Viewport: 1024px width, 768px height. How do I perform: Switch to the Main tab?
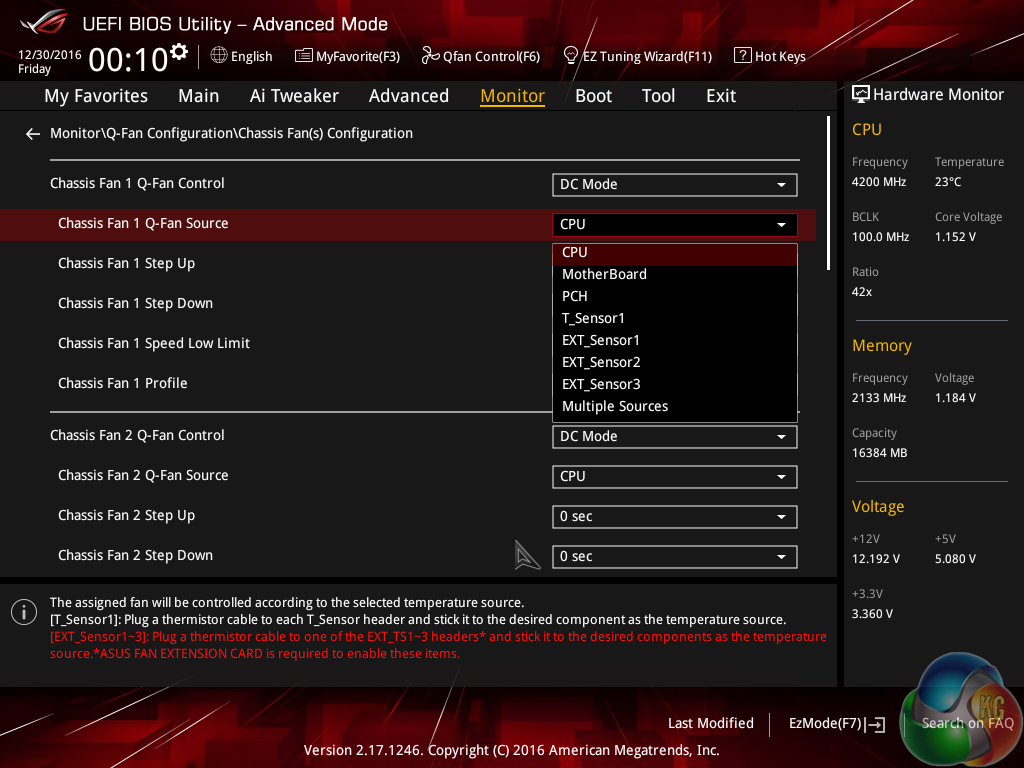199,96
